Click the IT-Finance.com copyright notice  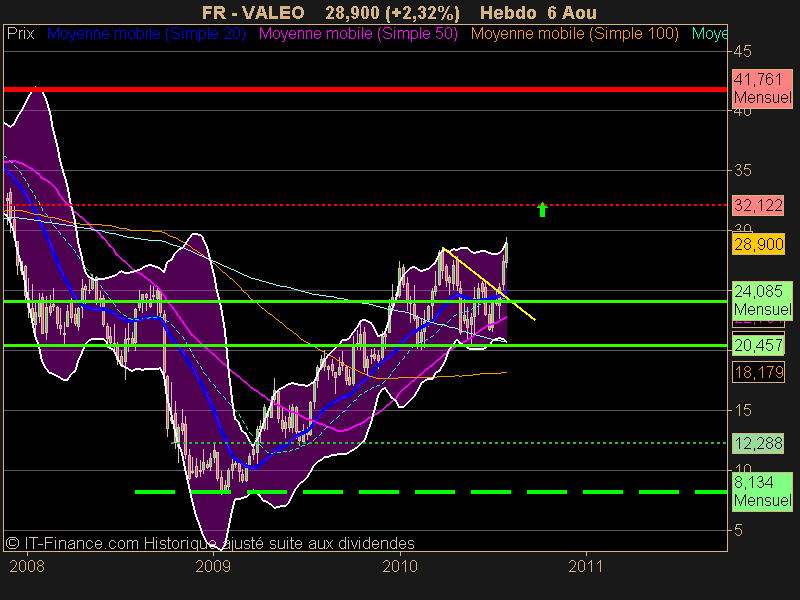click(210, 543)
